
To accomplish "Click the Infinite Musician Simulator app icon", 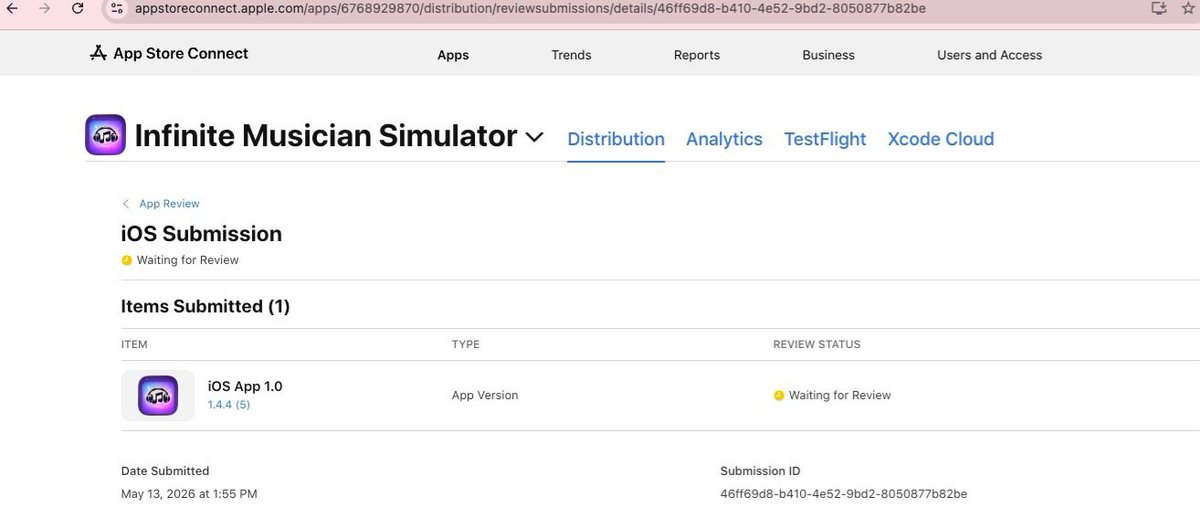I will tap(106, 136).
